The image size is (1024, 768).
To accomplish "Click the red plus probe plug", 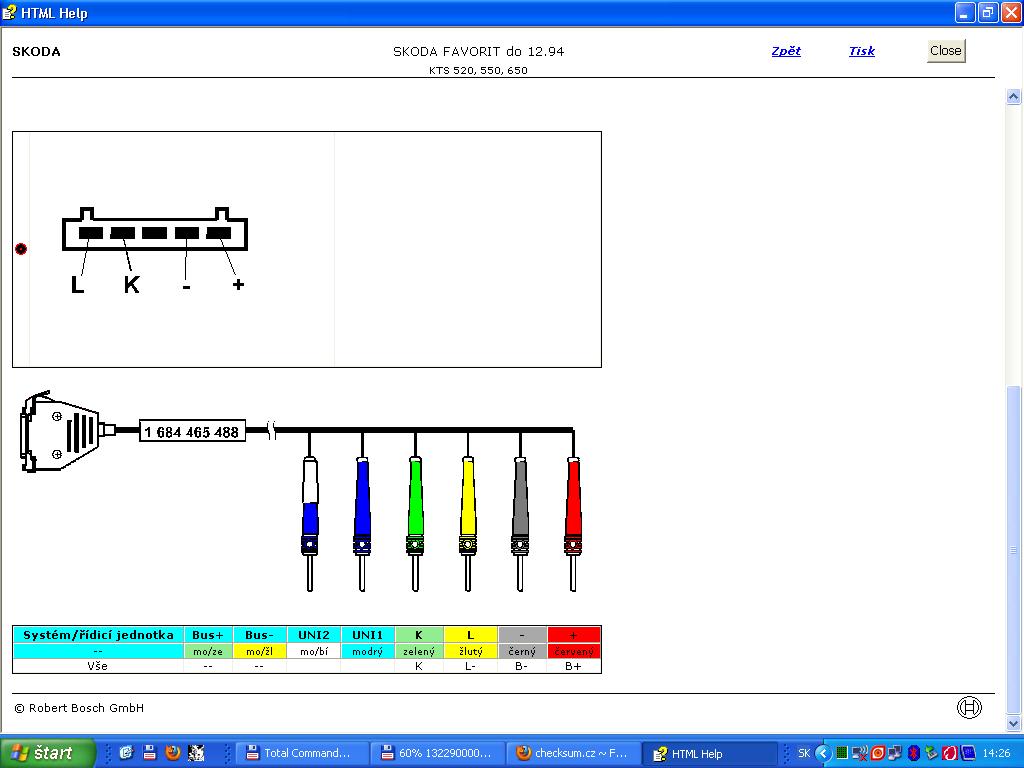I will 573,524.
